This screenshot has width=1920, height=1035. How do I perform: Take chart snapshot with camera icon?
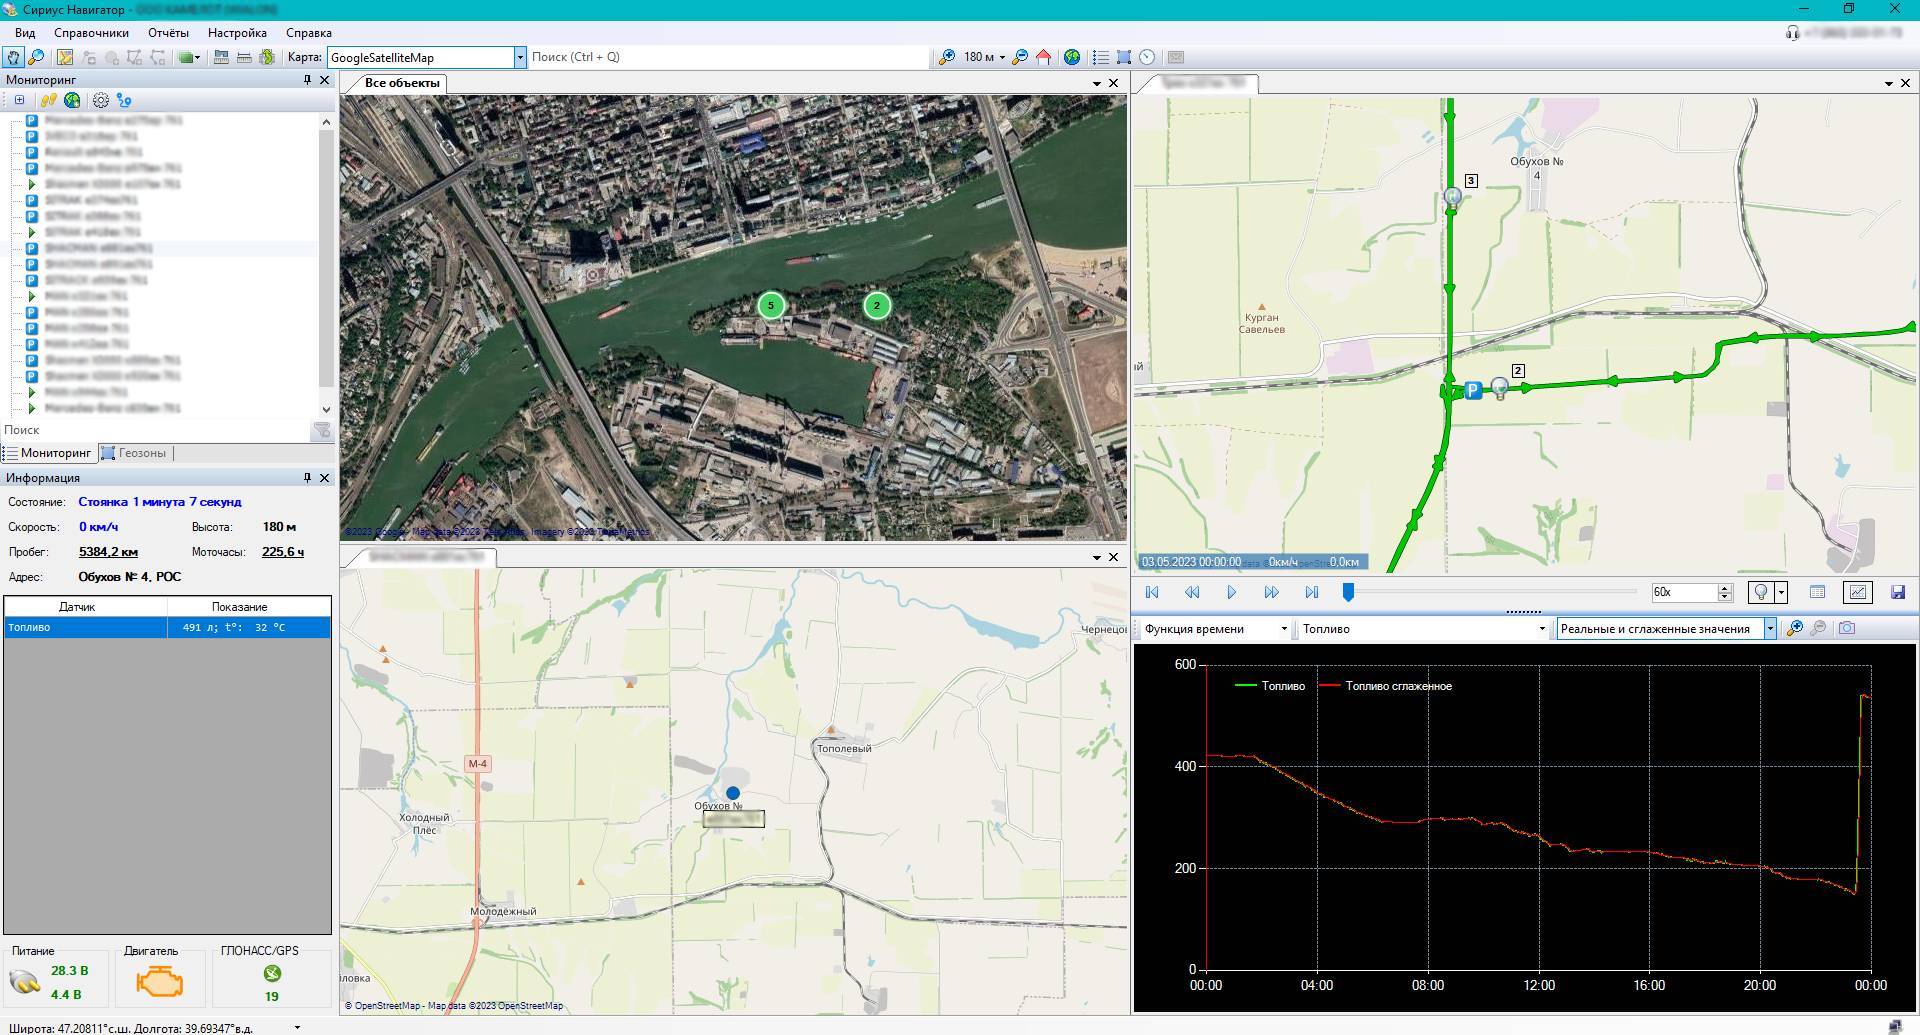pos(1846,628)
